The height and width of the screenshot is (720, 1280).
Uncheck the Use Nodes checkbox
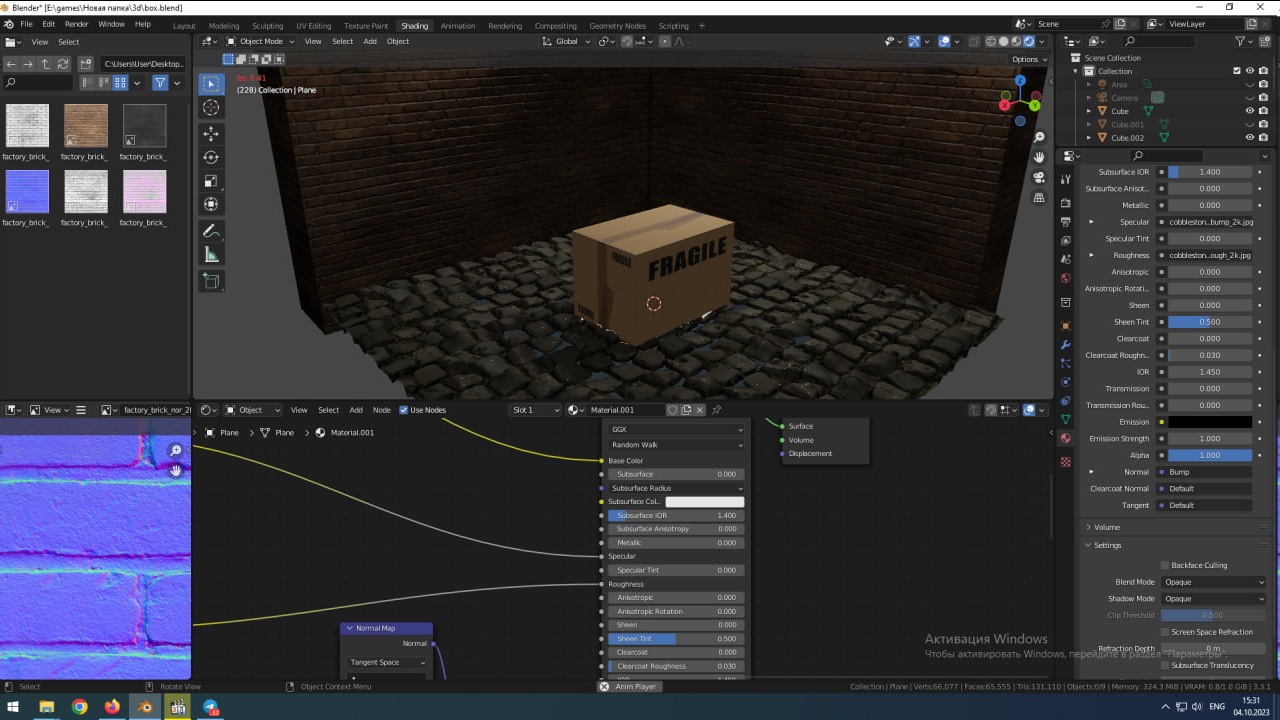click(404, 410)
